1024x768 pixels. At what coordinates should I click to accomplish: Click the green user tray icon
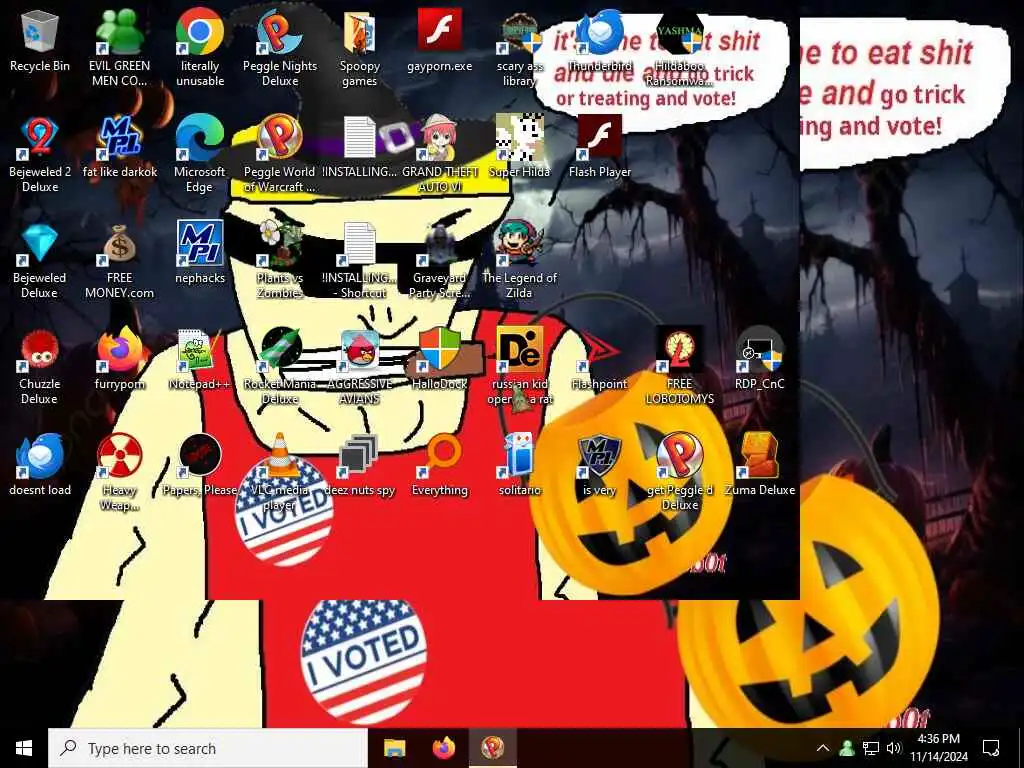click(847, 748)
